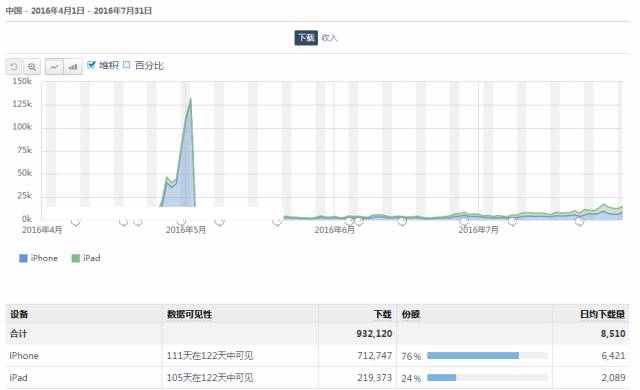This screenshot has width=640, height=390.
Task: Click iPad daily average 2,089
Action: point(613,378)
